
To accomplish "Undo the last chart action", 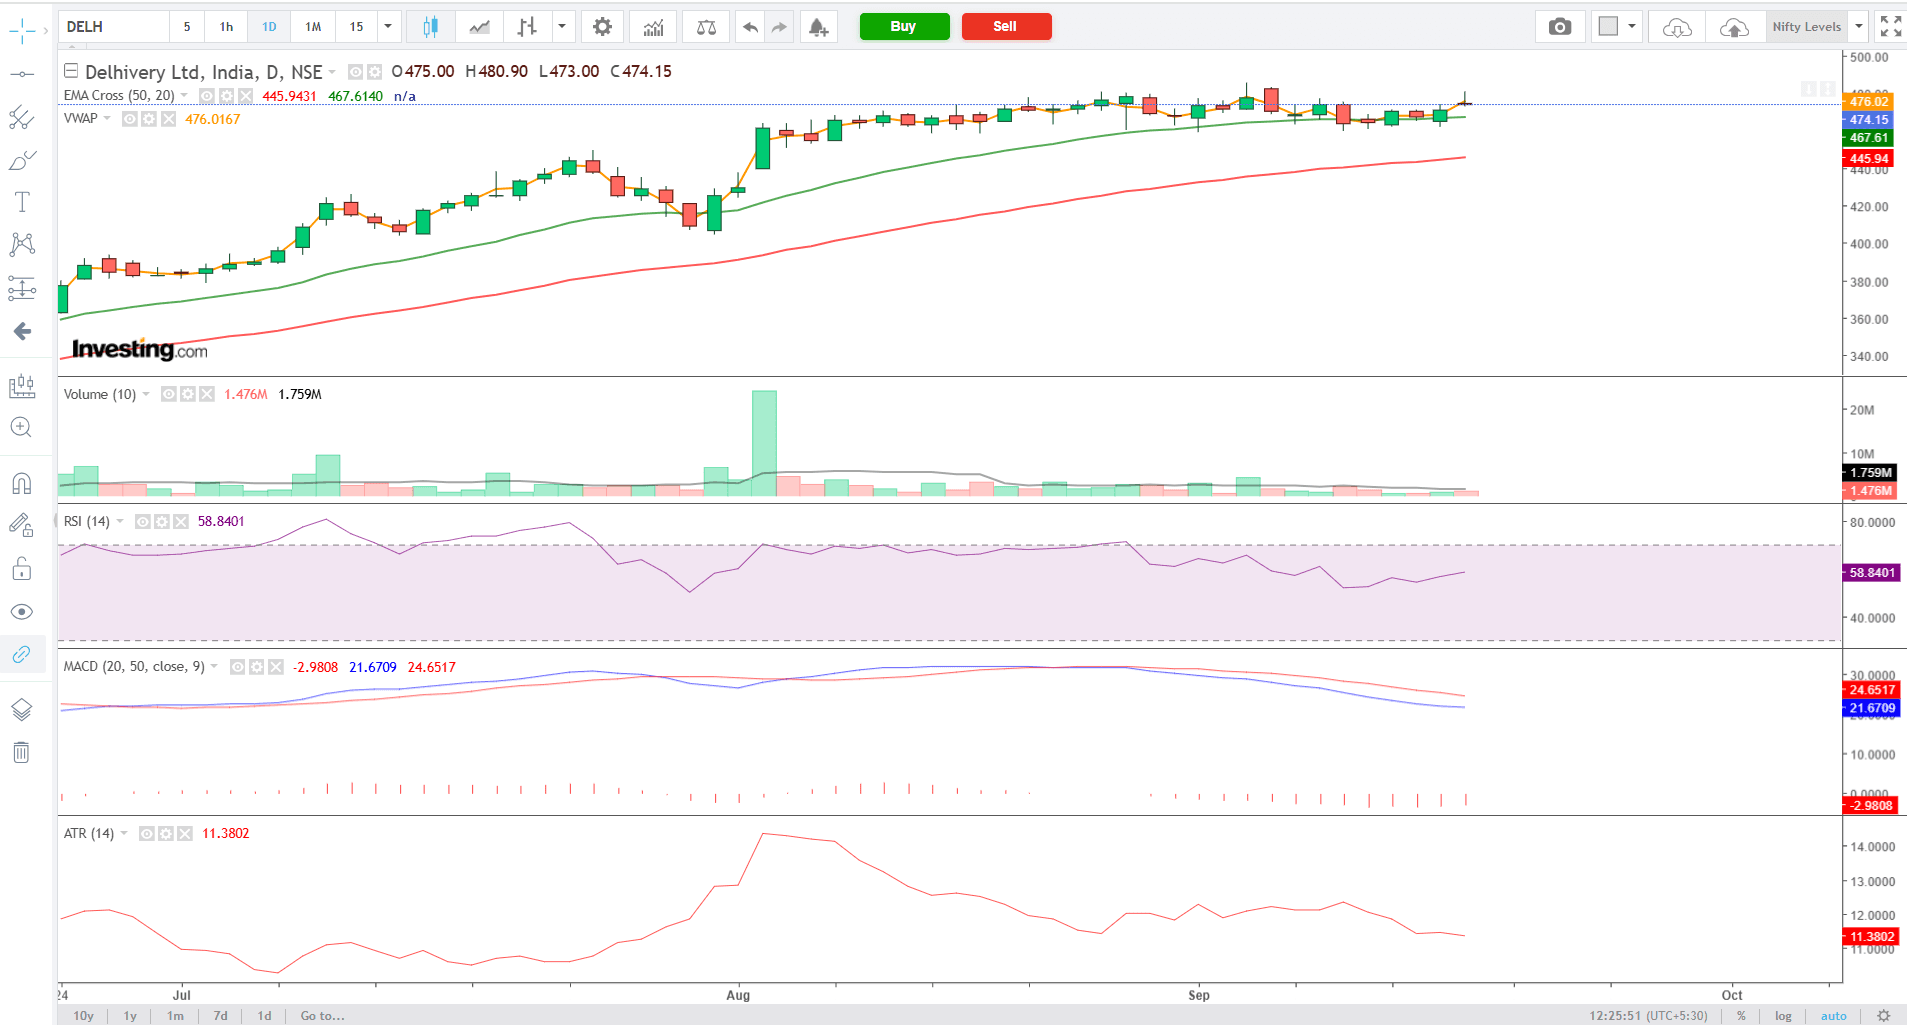I will coord(750,27).
